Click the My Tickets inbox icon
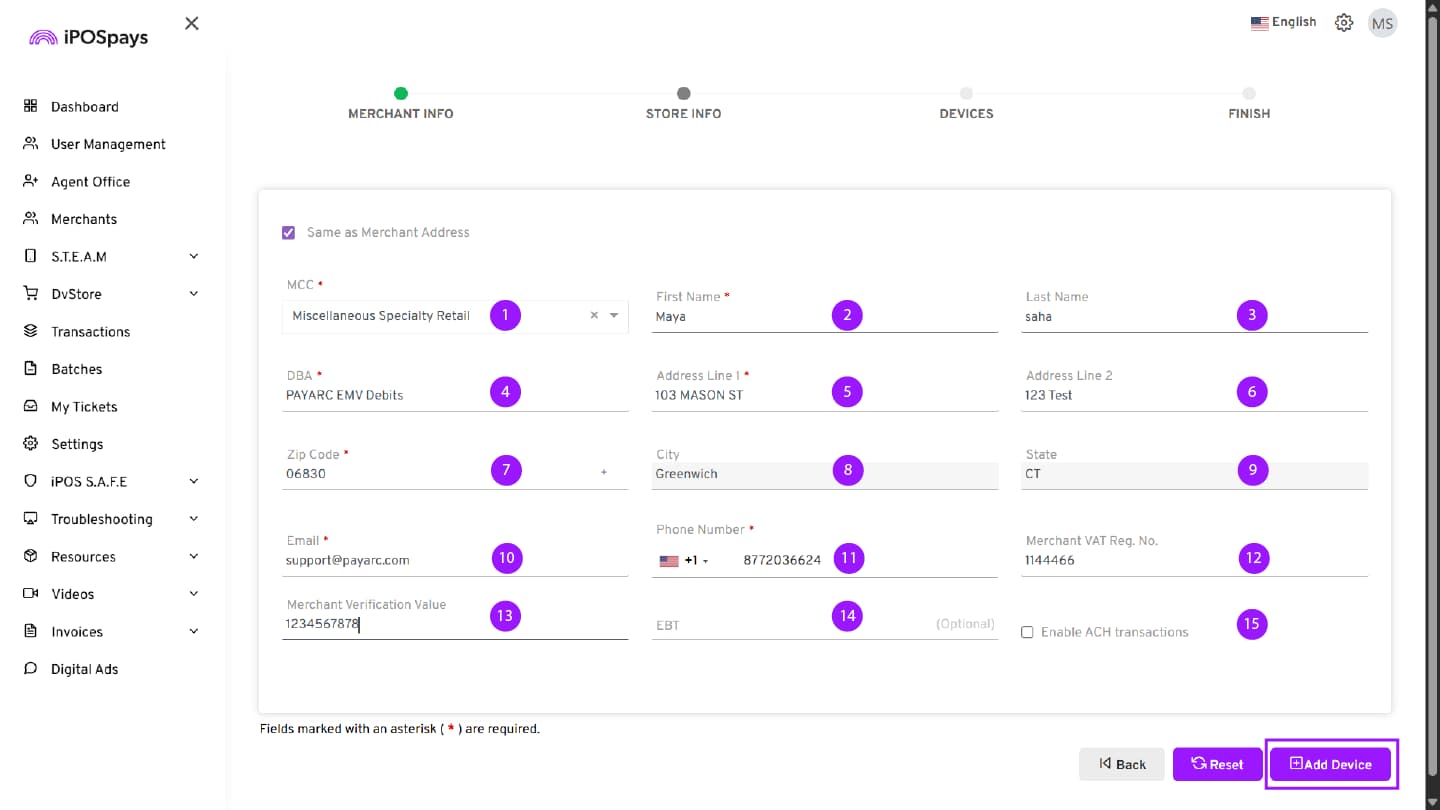This screenshot has height=810, width=1440. tap(30, 406)
